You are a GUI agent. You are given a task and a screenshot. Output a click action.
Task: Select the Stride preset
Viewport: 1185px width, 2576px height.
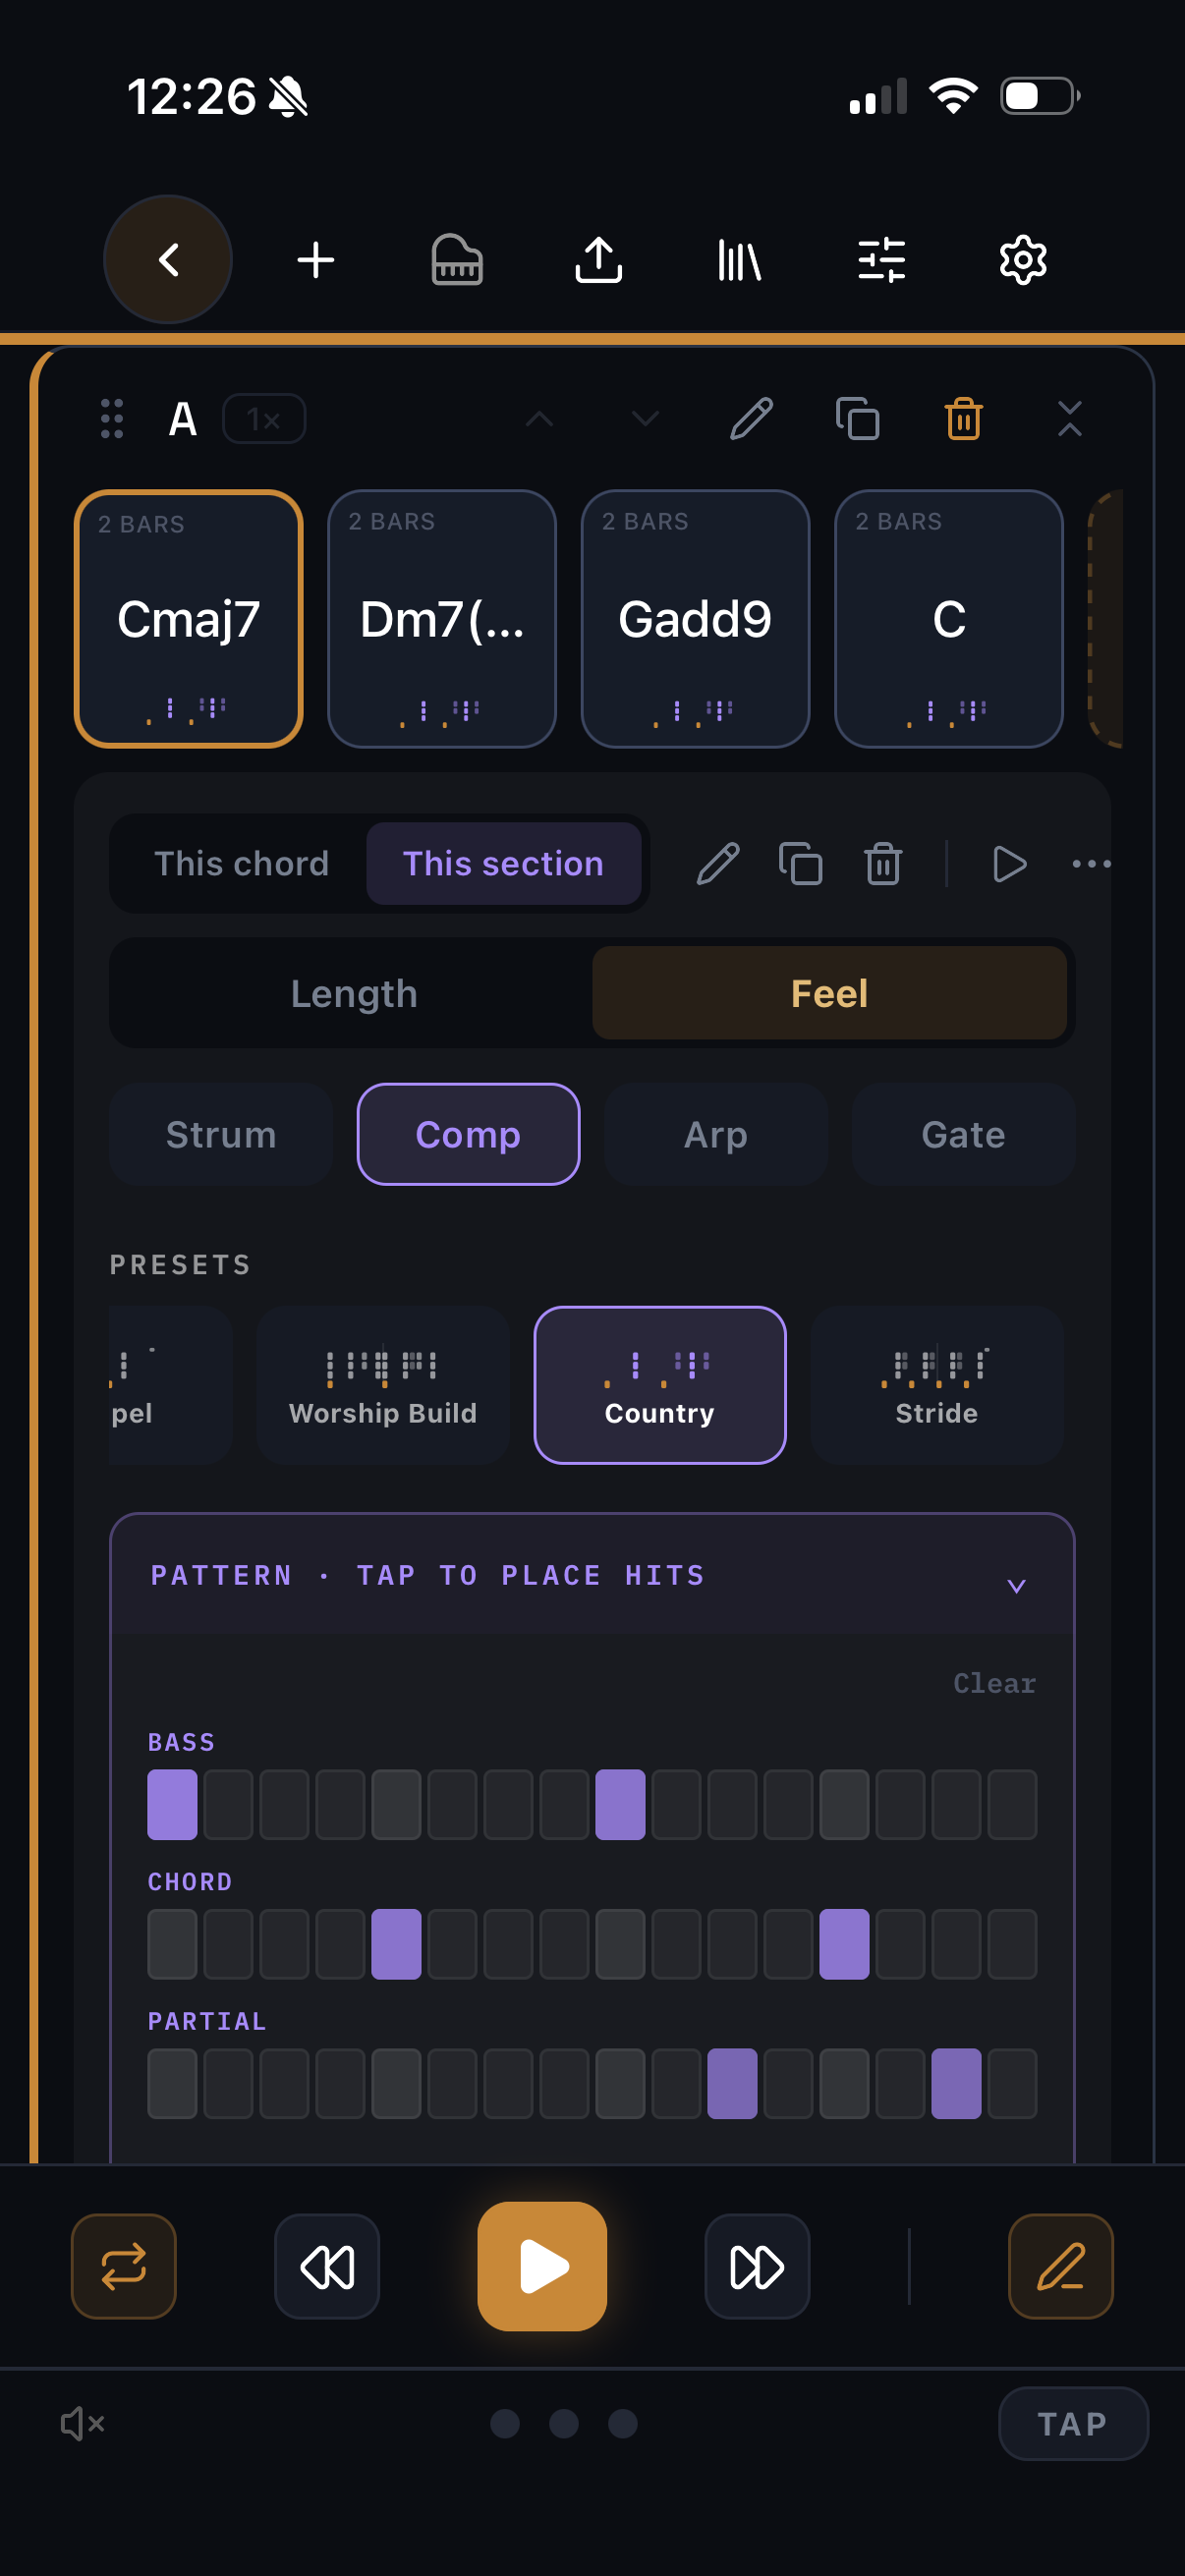[937, 1385]
